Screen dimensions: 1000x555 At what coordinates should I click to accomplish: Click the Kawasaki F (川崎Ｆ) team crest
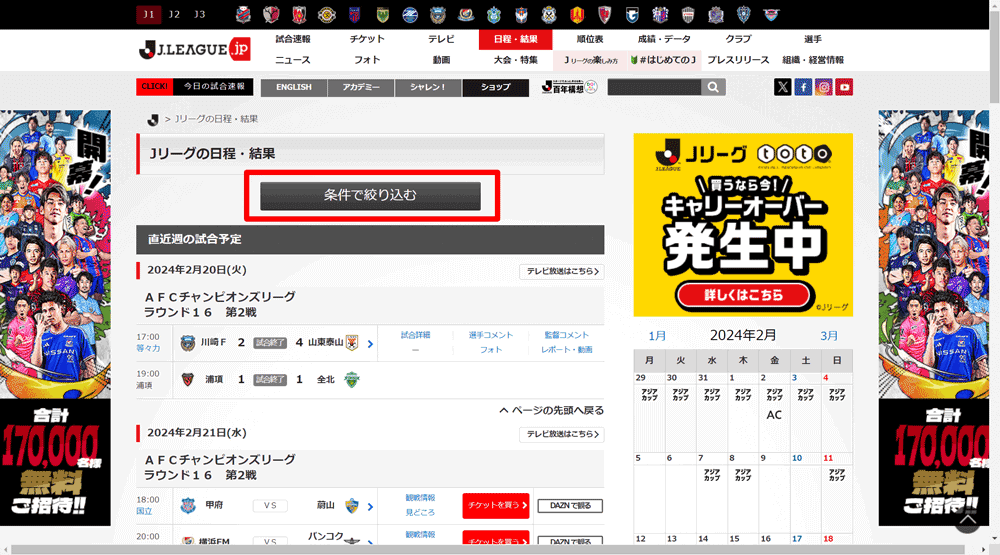pos(187,343)
